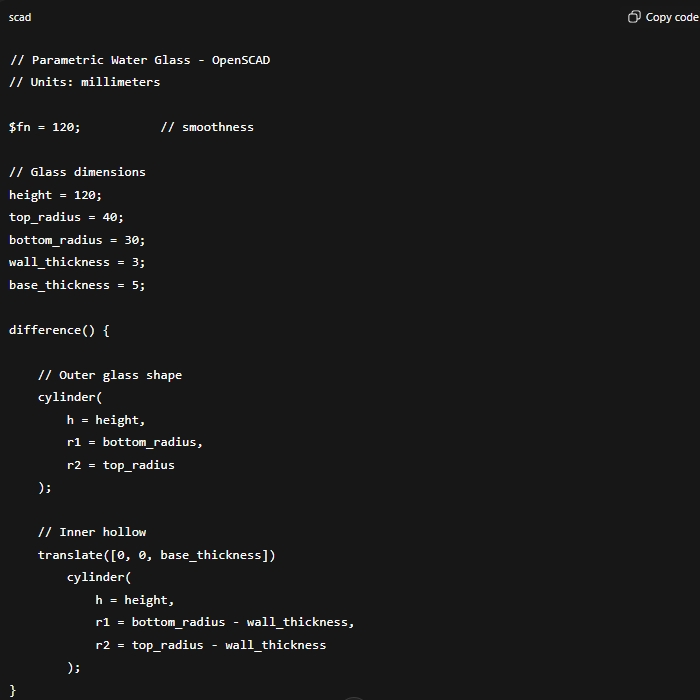Image resolution: width=700 pixels, height=700 pixels.
Task: Click the copy icon beside Copy code
Action: (x=634, y=17)
